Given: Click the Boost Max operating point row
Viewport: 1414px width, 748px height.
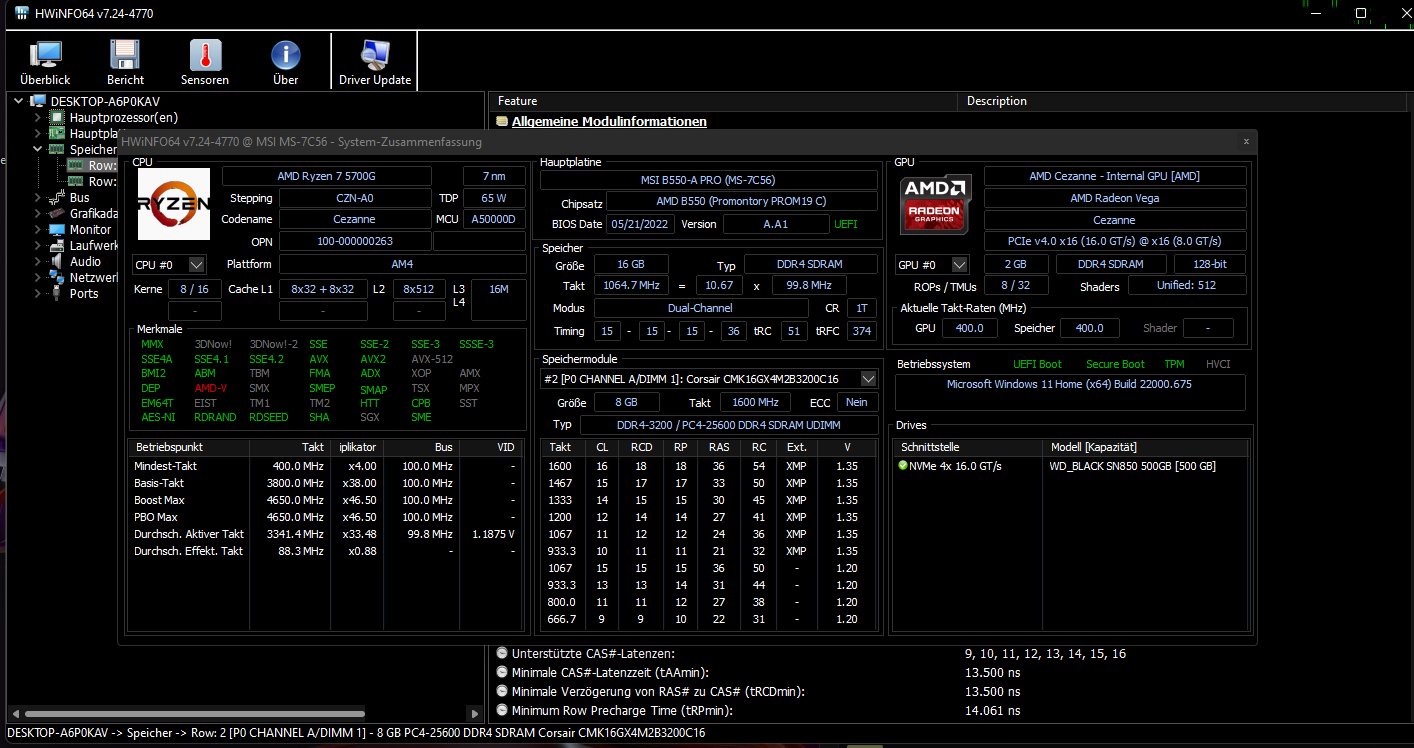Looking at the screenshot, I should (x=326, y=500).
